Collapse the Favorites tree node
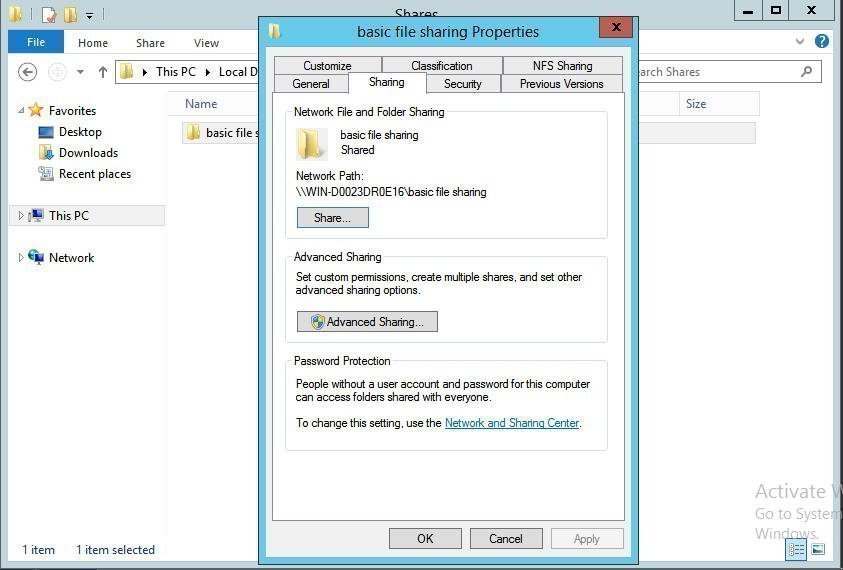Image resolution: width=843 pixels, height=570 pixels. [x=21, y=110]
